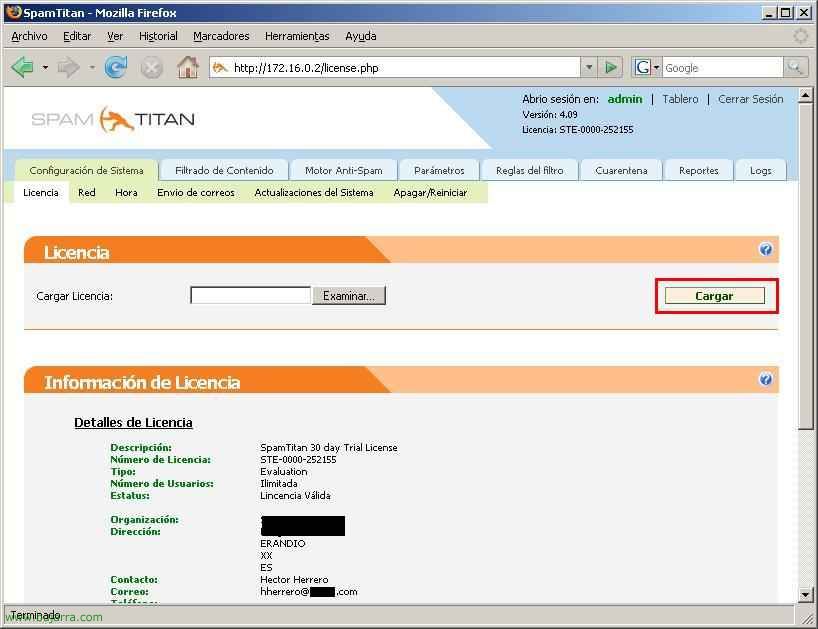Open the Forward button history dropdown

coord(92,68)
